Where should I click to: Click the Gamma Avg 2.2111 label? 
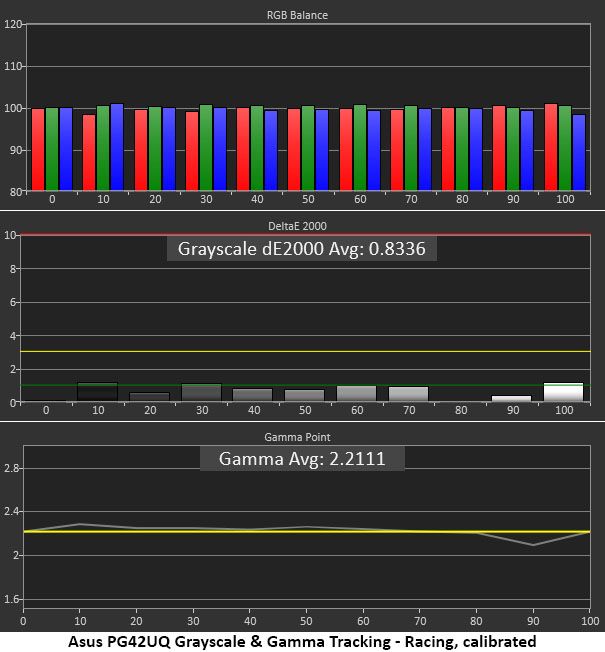(x=302, y=459)
